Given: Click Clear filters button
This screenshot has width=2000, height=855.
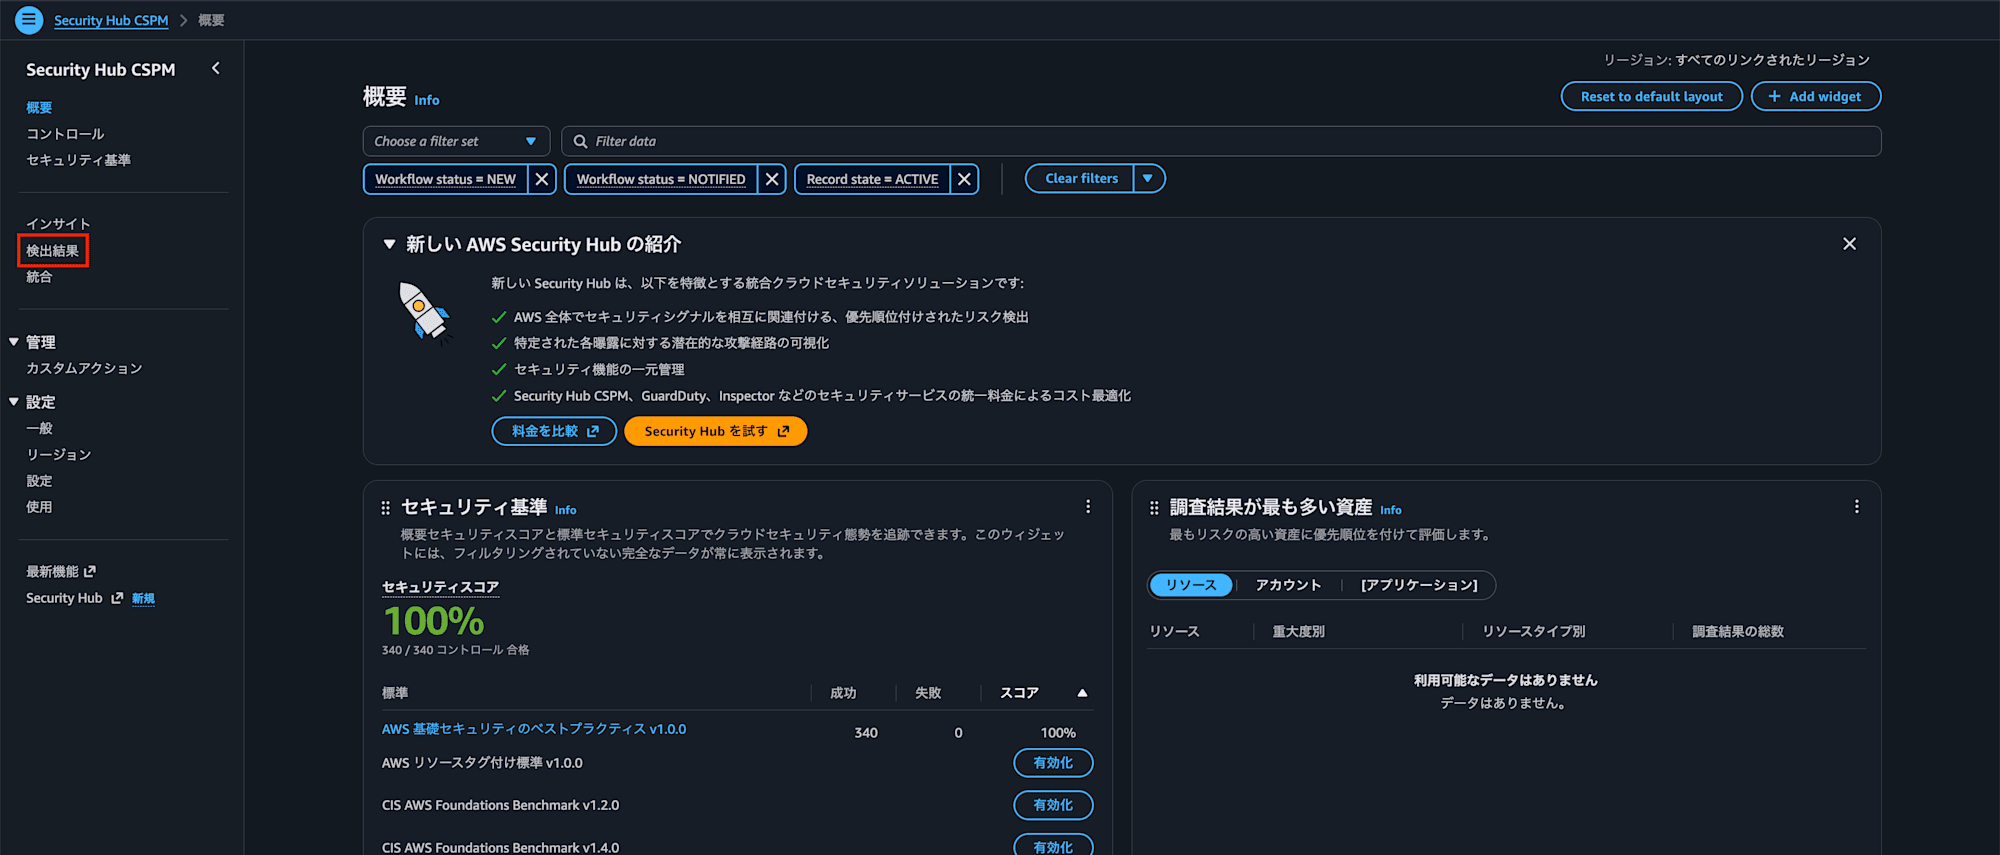Looking at the screenshot, I should [1081, 178].
